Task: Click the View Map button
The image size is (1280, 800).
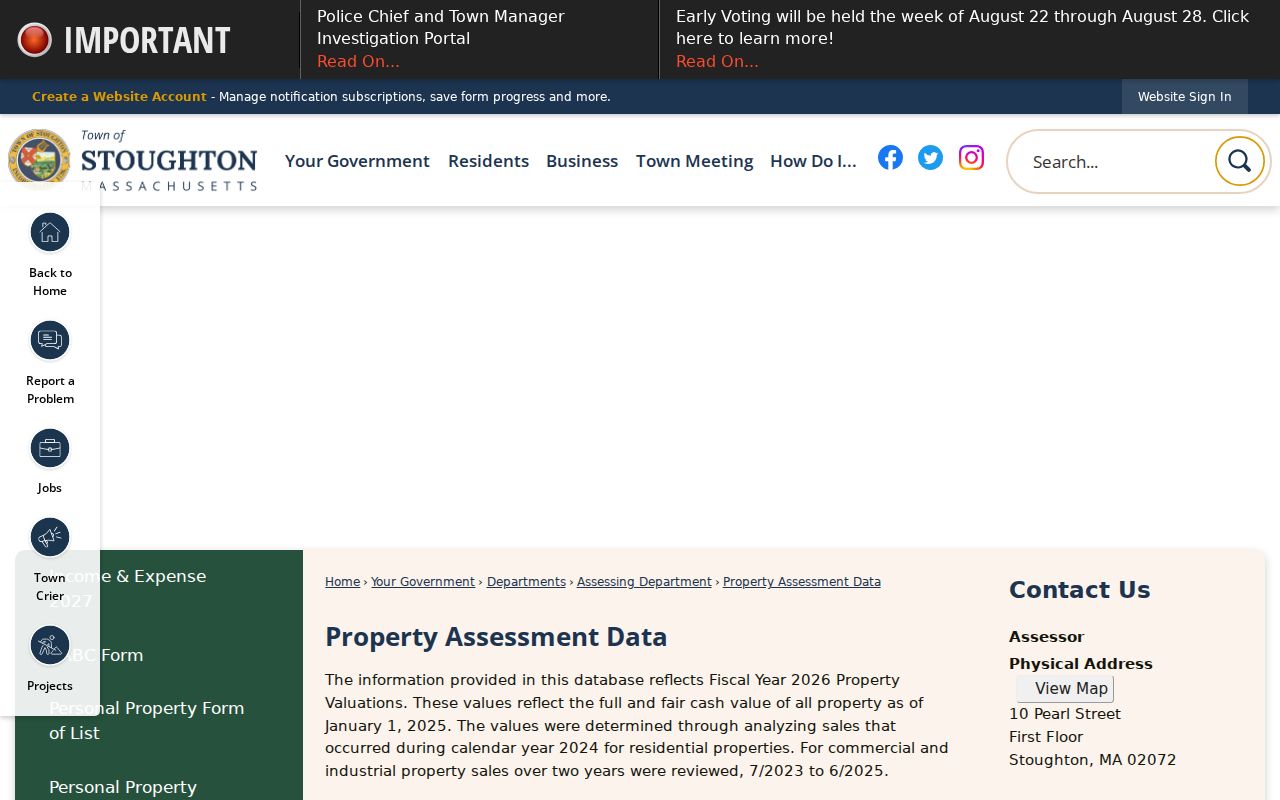Action: click(x=1065, y=689)
